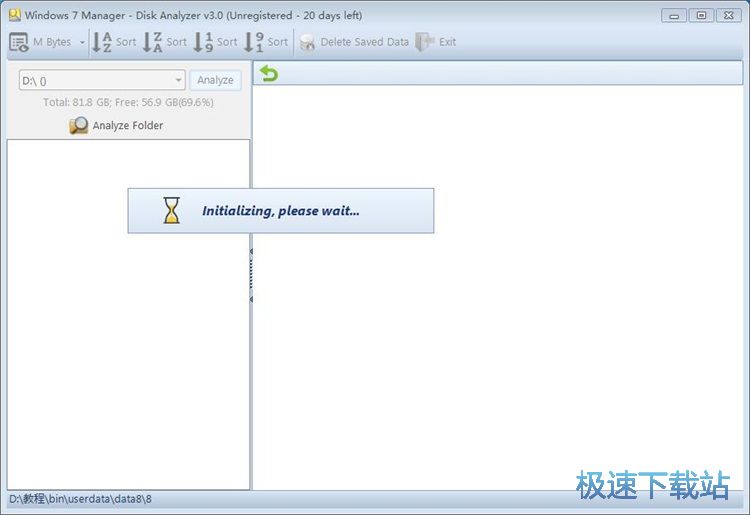Click the status bar path D:\教程\bin\userdata\data8\8
The height and width of the screenshot is (515, 750).
point(80,499)
